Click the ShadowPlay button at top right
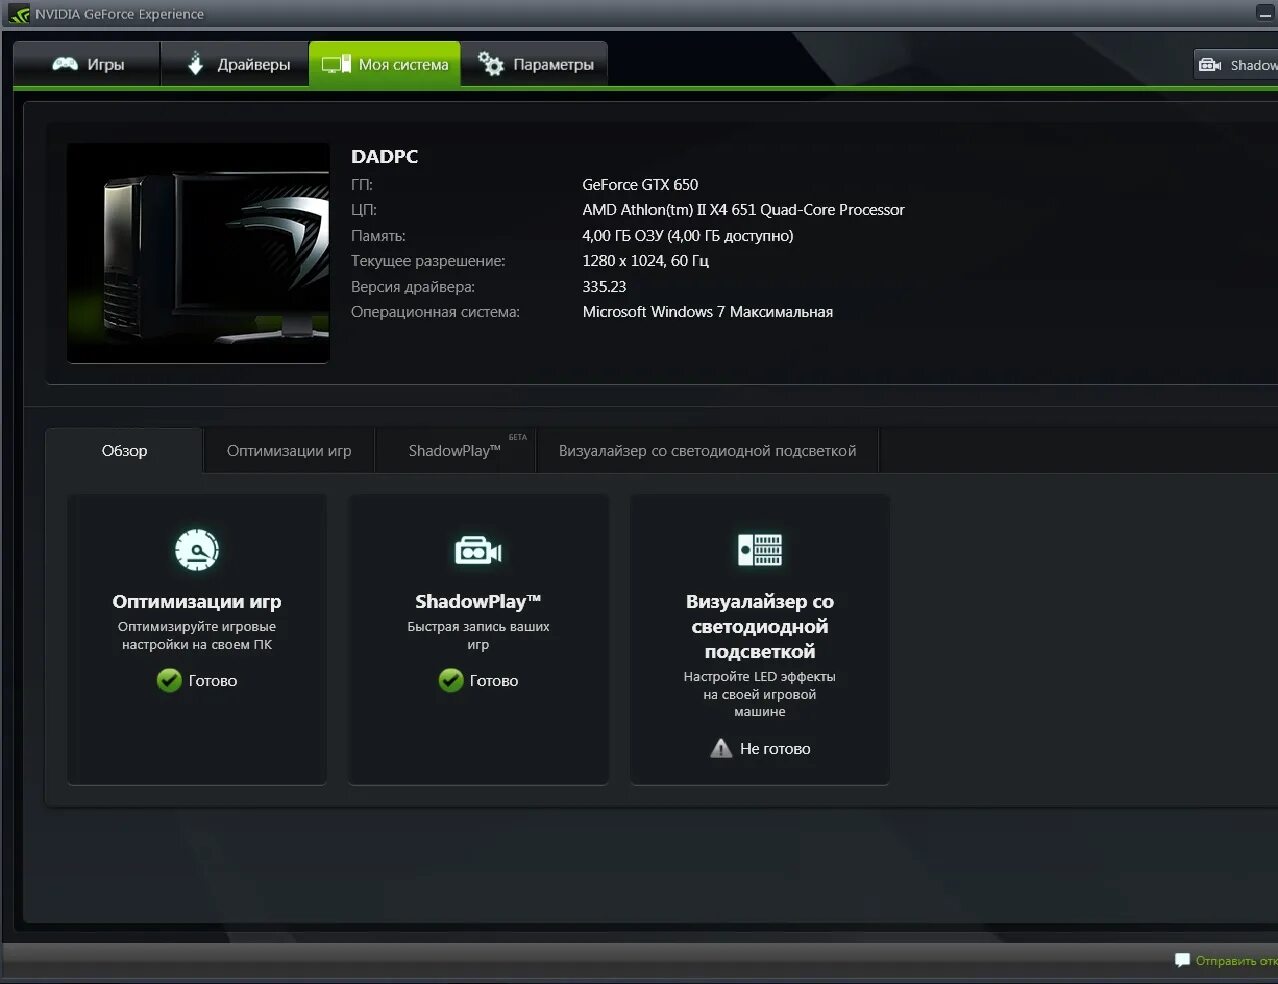Image resolution: width=1278 pixels, height=984 pixels. click(1236, 65)
